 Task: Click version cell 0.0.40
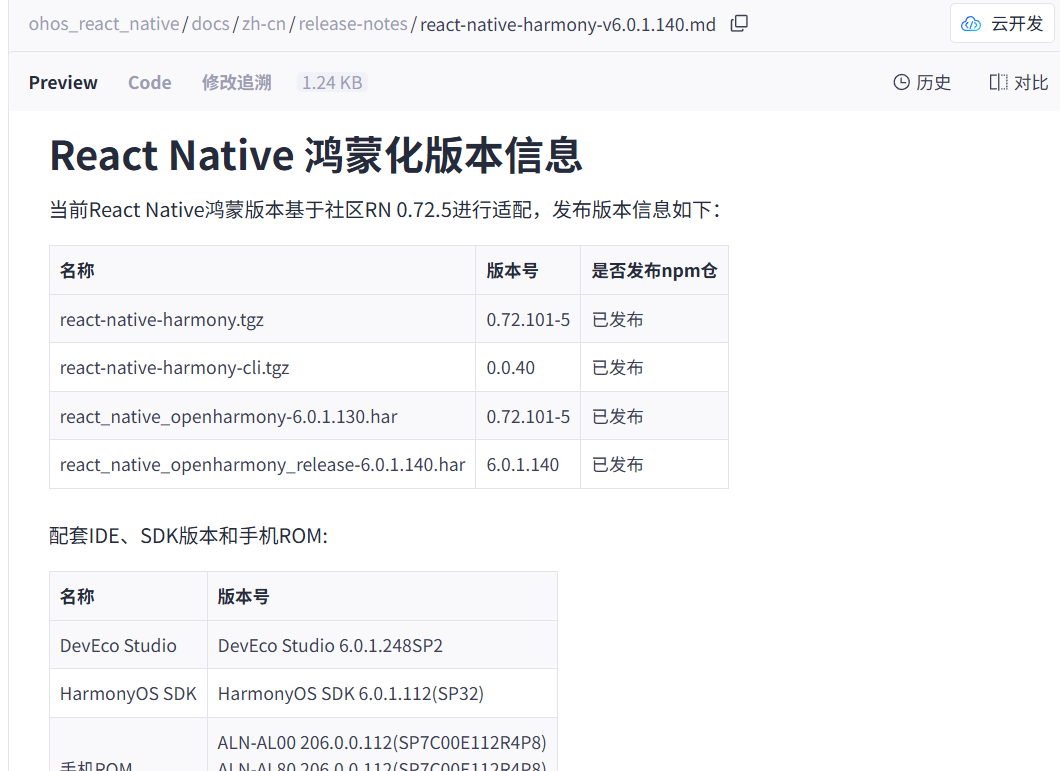[x=528, y=367]
